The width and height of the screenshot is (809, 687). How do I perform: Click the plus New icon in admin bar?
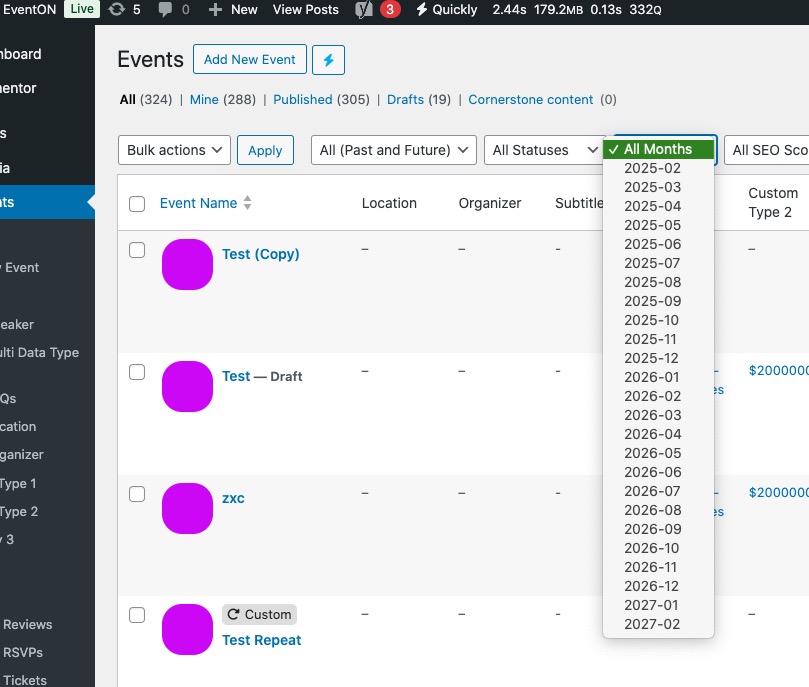tap(215, 9)
